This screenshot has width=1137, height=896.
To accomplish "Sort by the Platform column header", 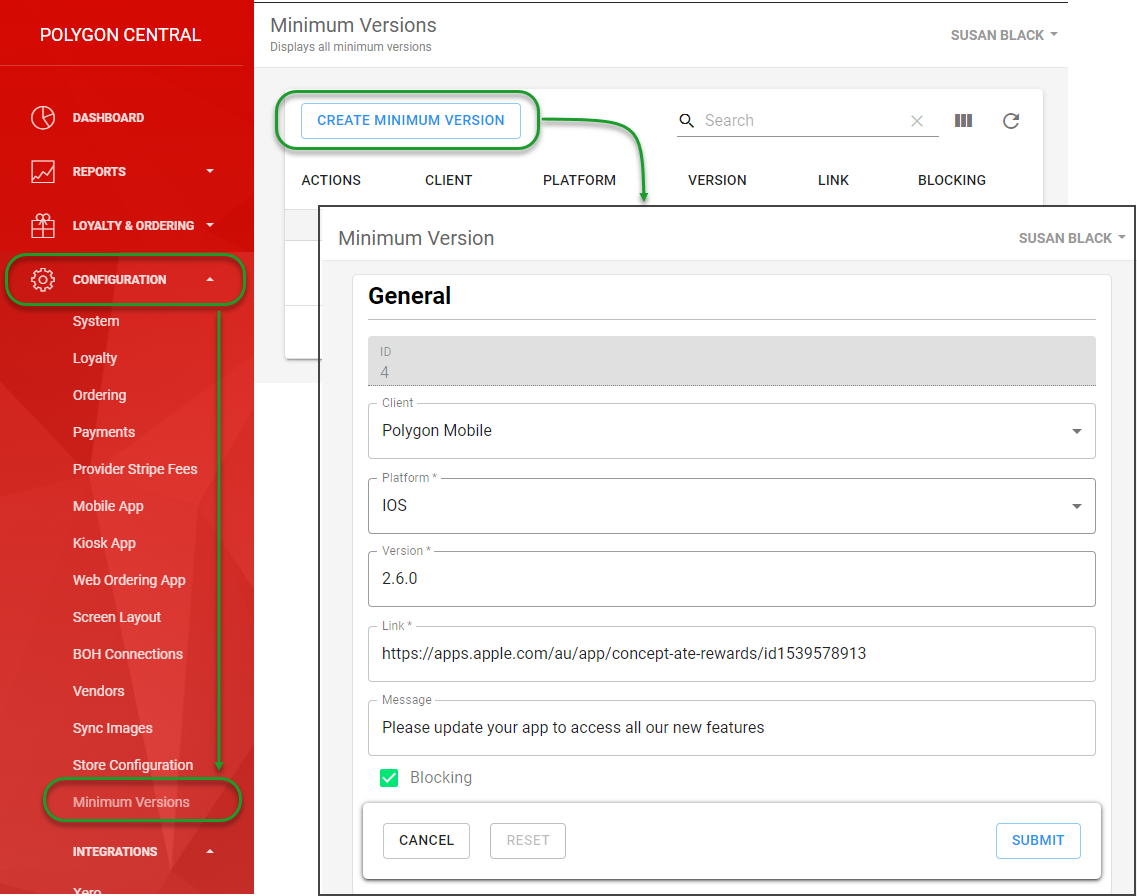I will [x=579, y=180].
